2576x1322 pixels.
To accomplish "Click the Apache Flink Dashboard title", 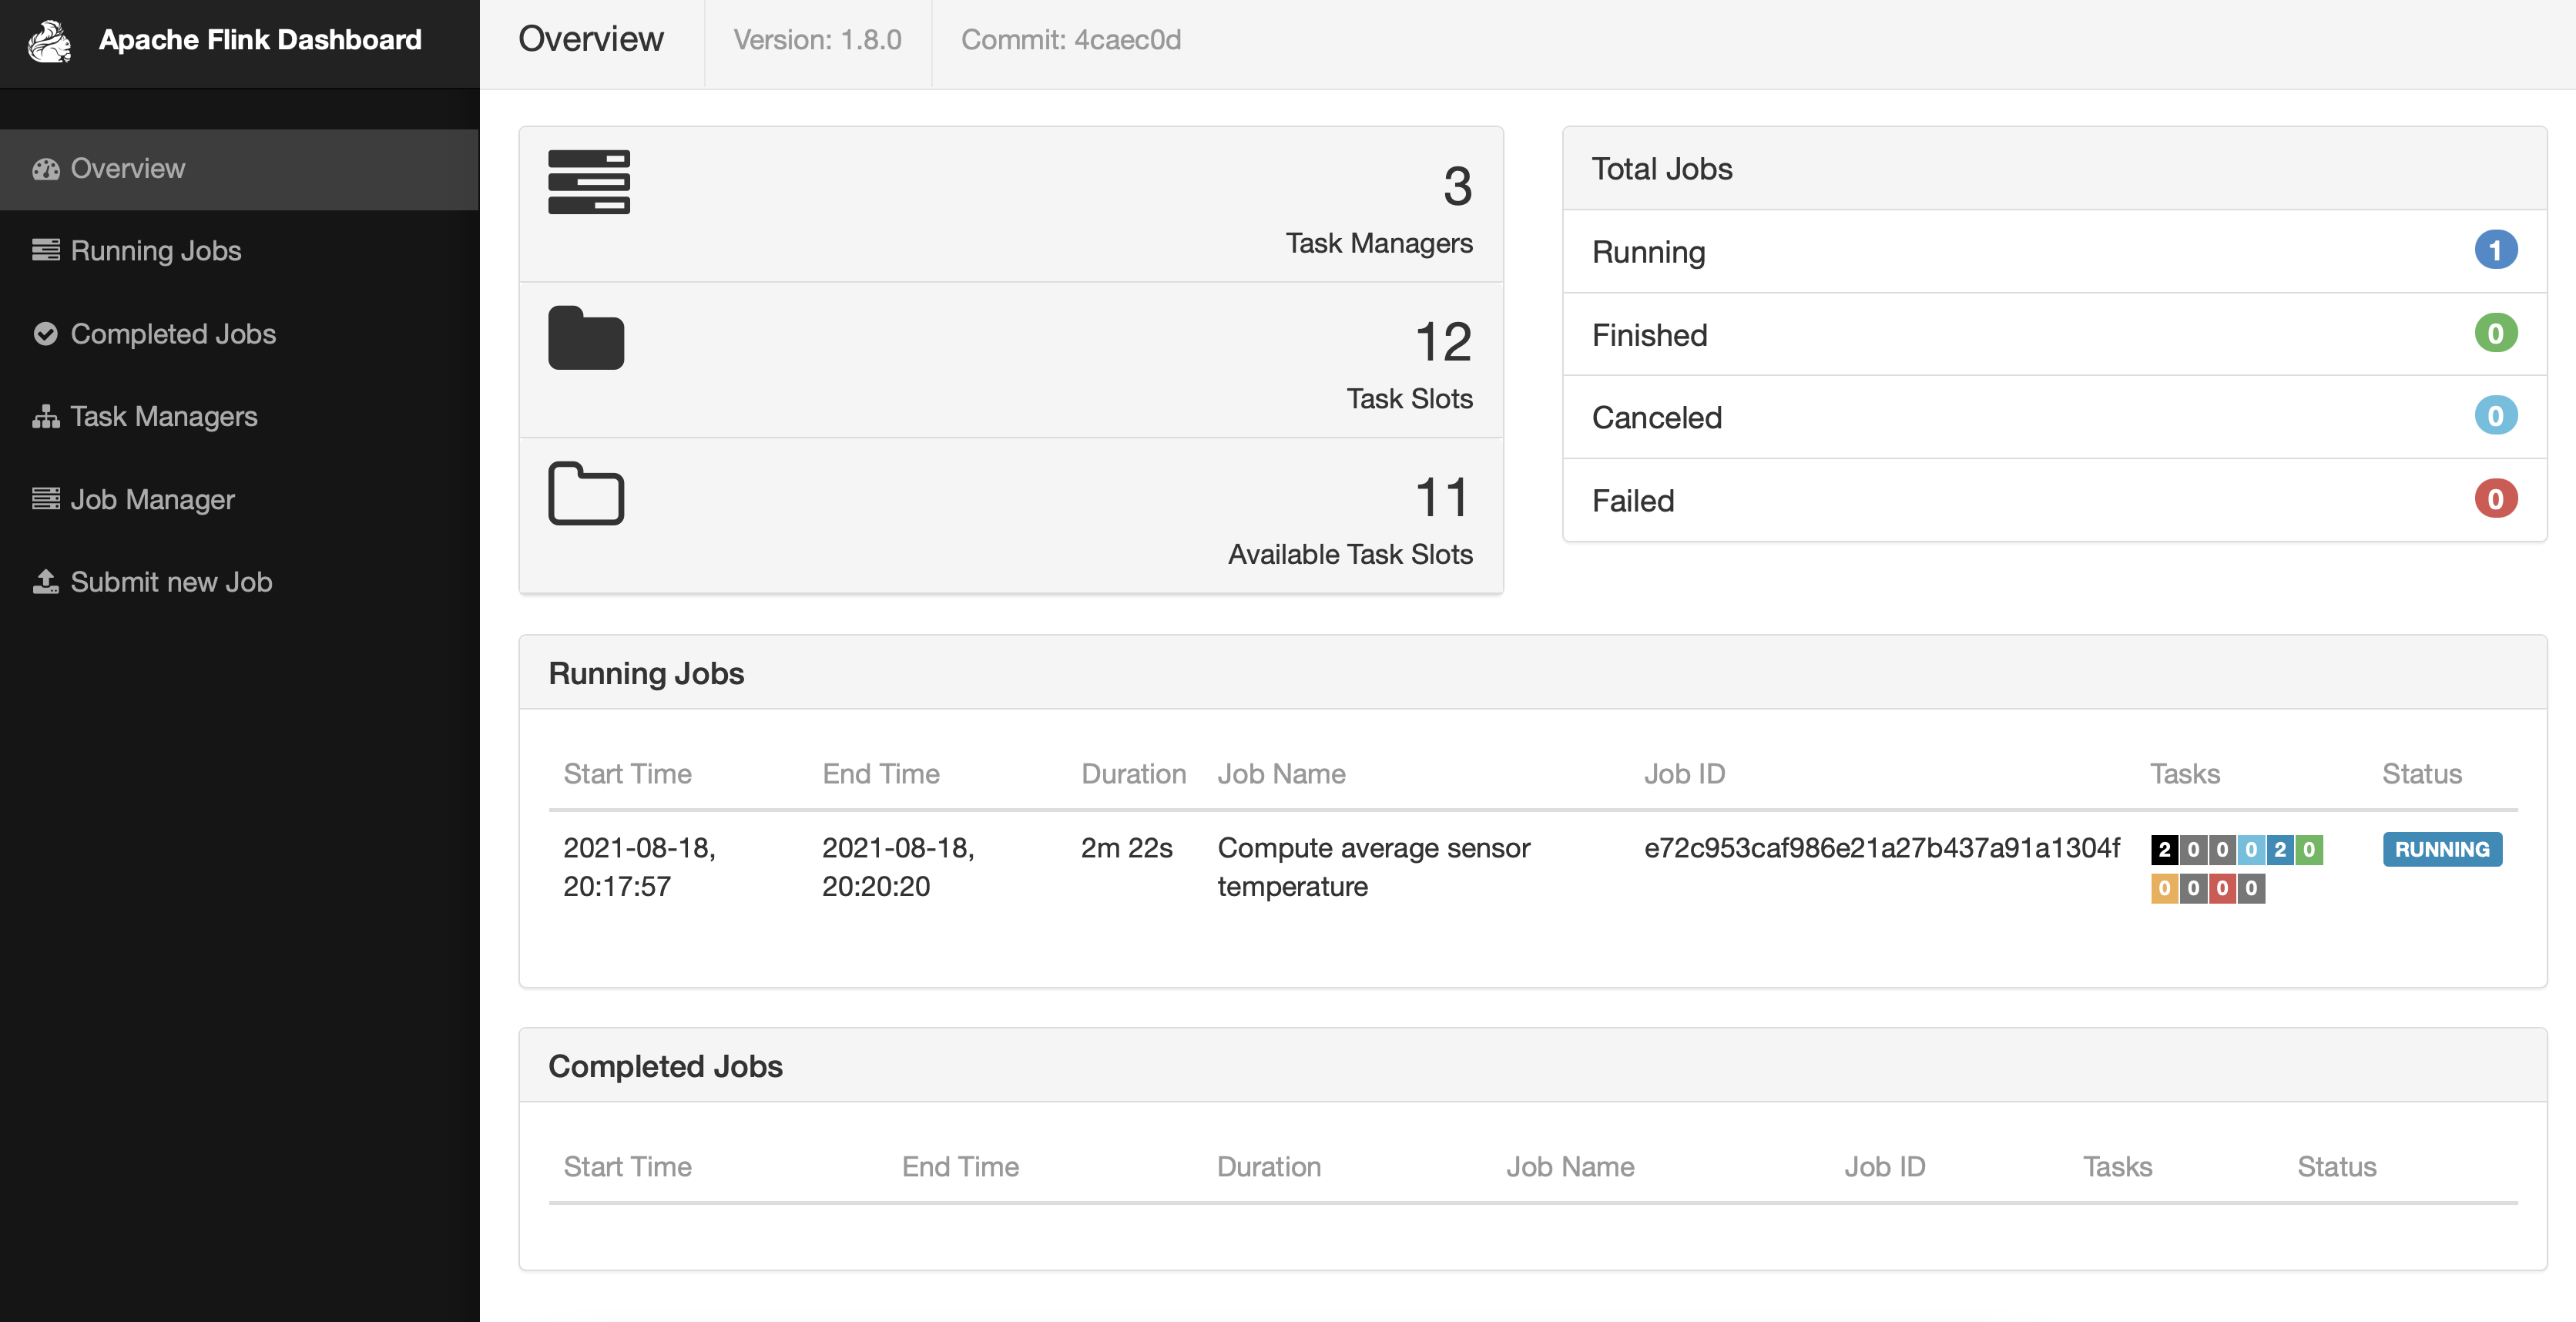I will (x=260, y=40).
